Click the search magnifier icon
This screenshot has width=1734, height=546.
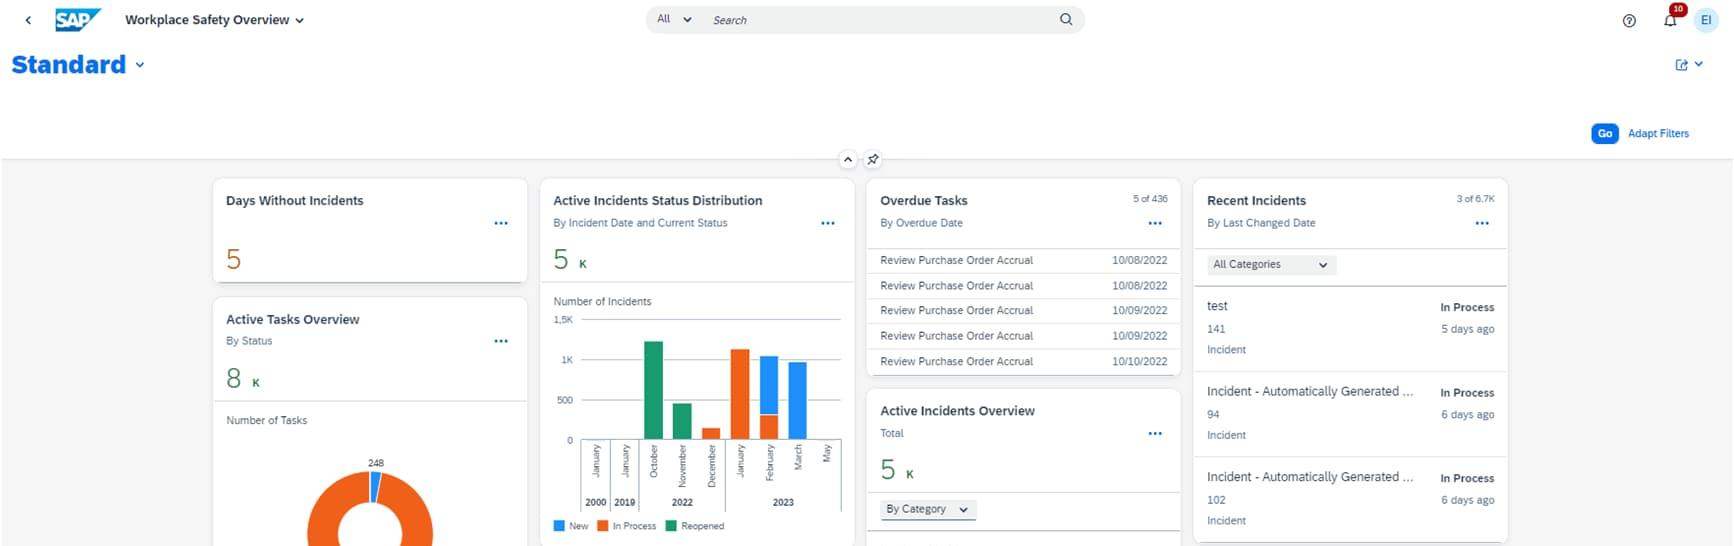[x=1066, y=19]
